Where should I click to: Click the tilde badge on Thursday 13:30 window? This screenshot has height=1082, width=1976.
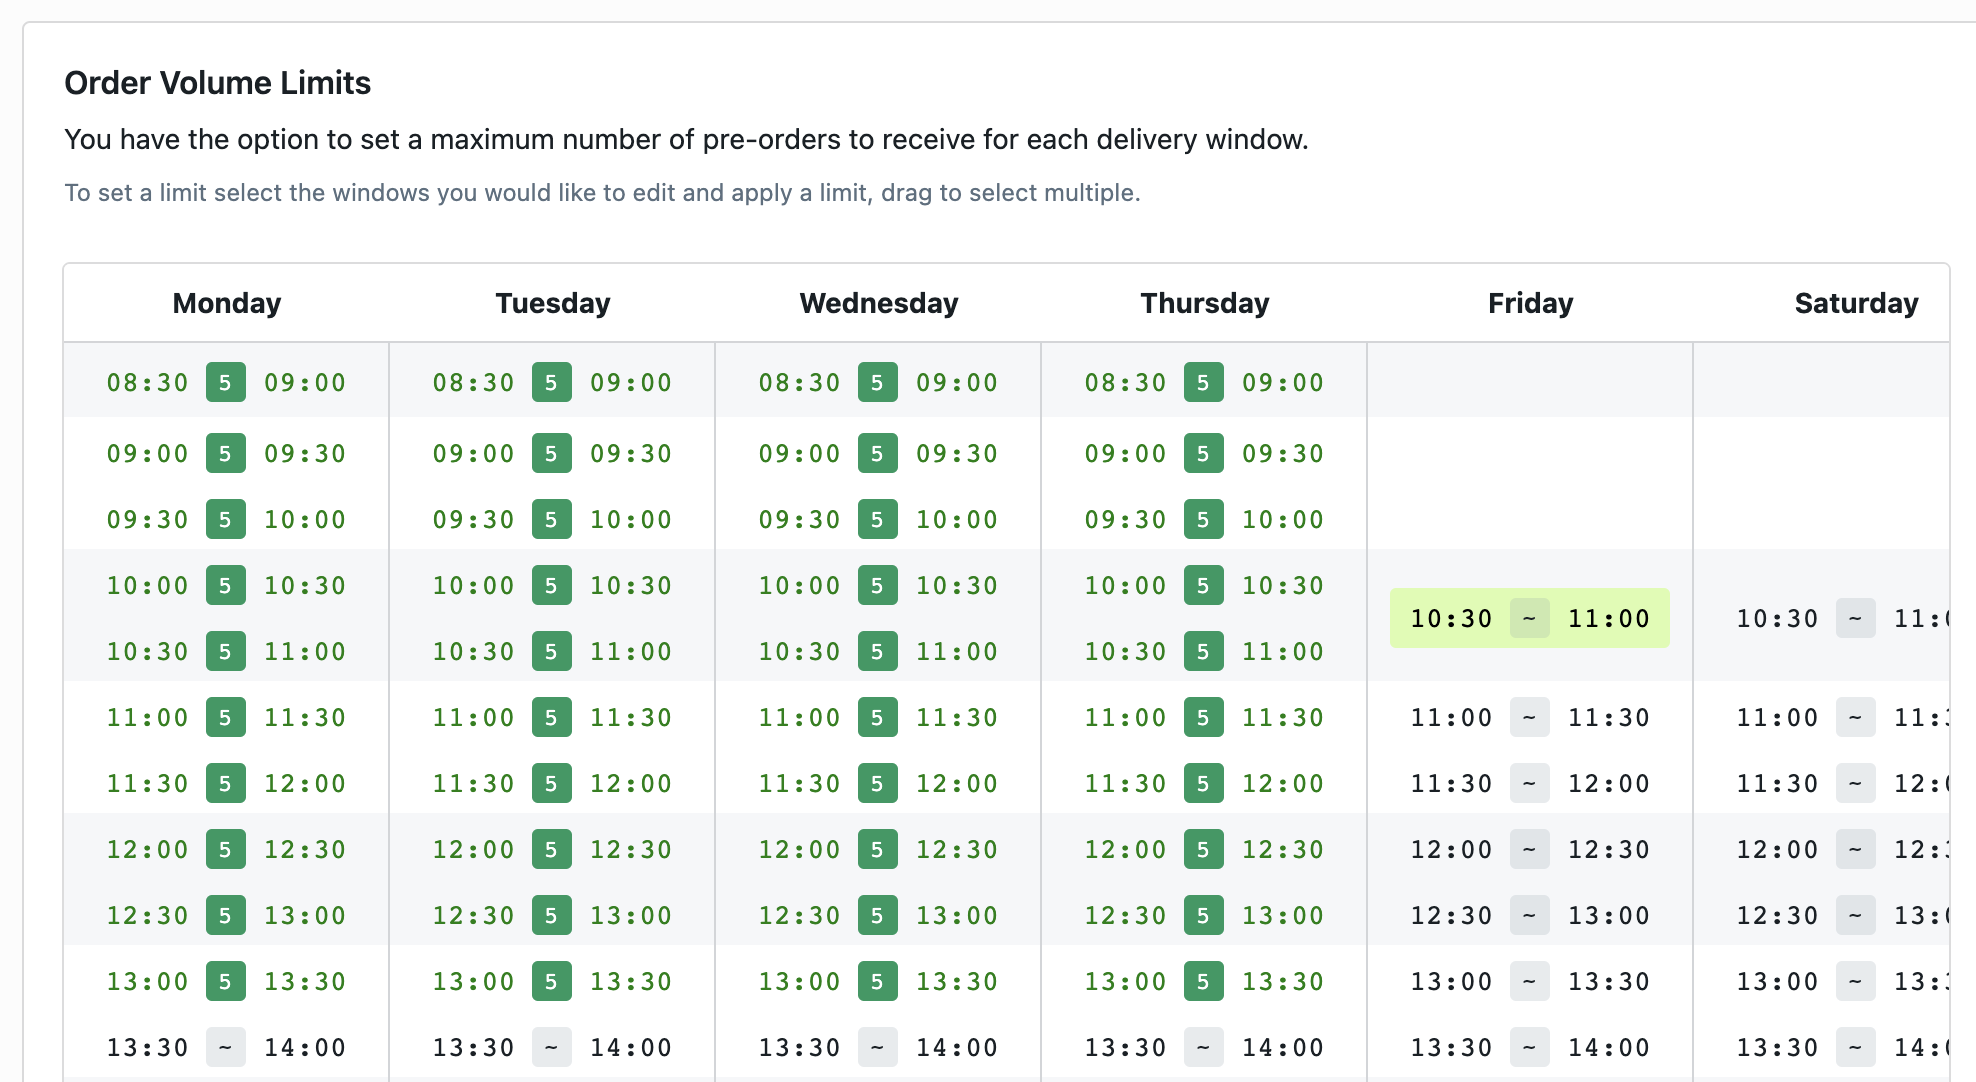click(1204, 1048)
